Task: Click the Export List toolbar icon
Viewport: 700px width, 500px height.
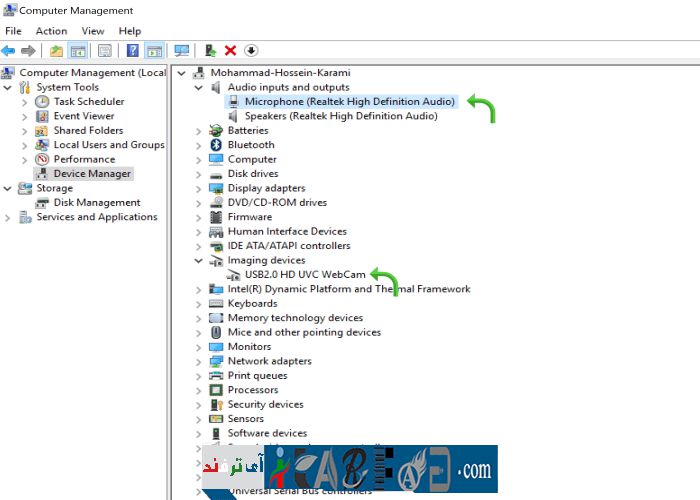Action: click(105, 51)
